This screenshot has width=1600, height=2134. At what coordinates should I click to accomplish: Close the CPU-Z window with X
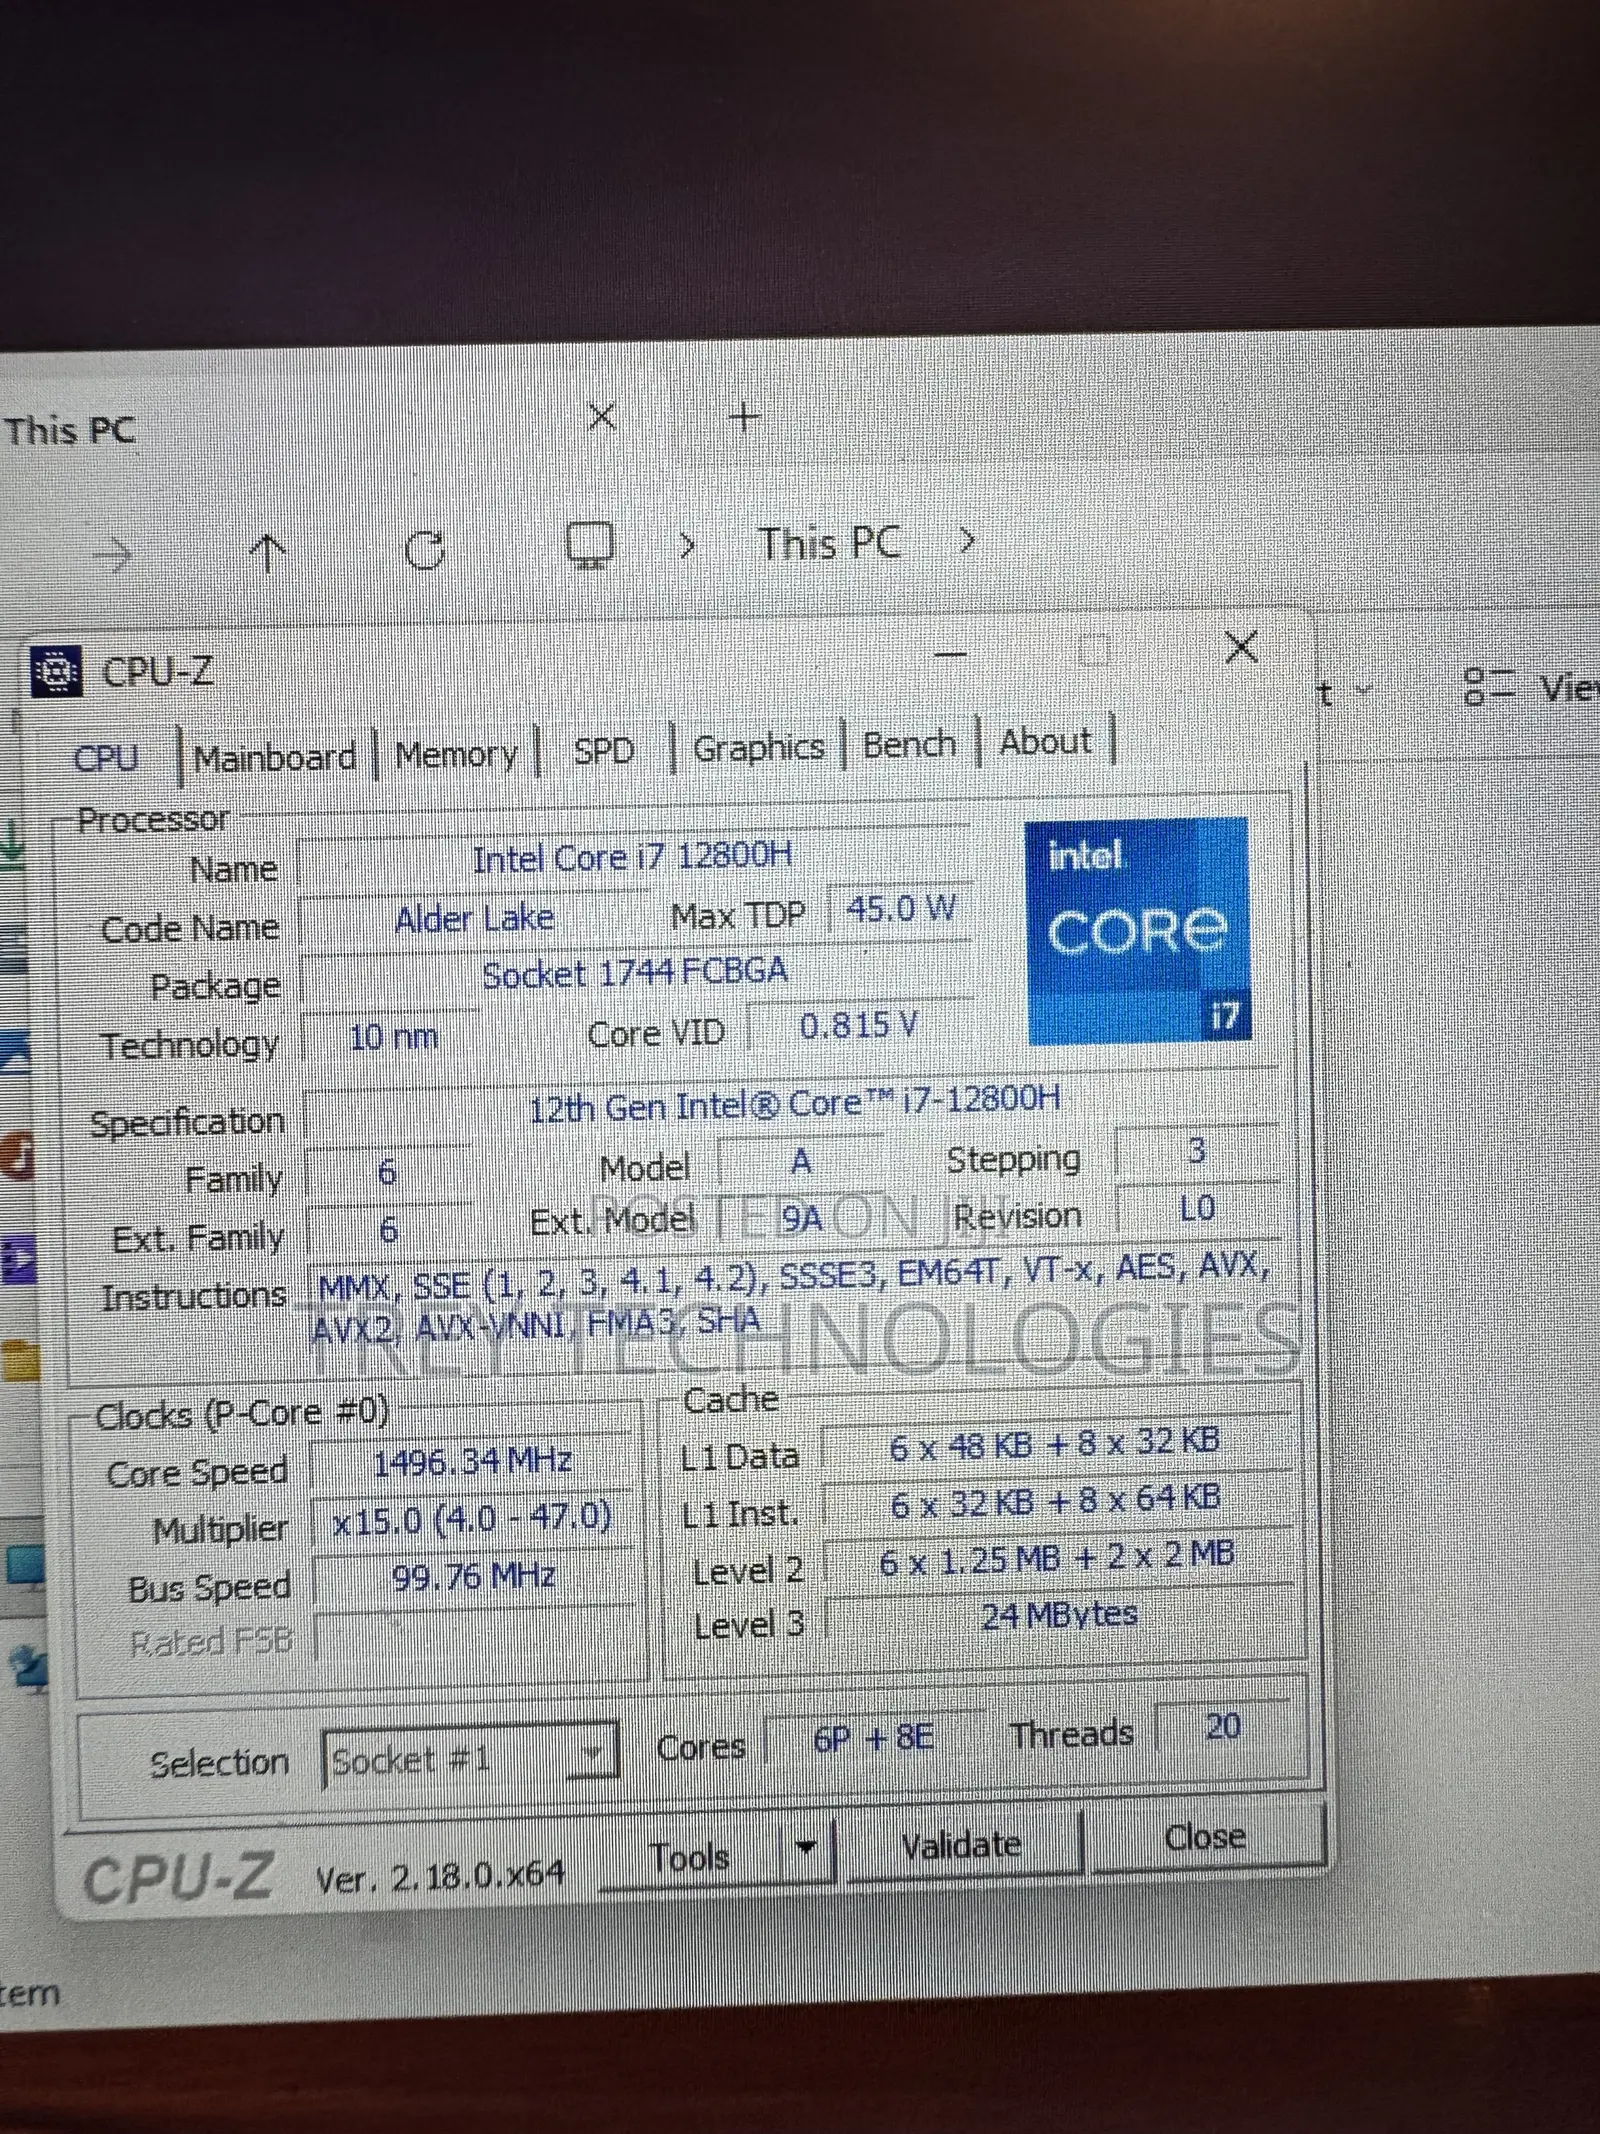point(1241,648)
